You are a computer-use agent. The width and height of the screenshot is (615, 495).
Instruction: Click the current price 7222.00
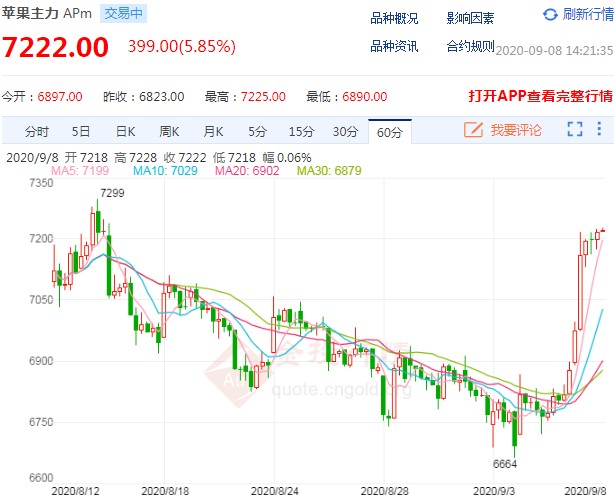click(55, 47)
